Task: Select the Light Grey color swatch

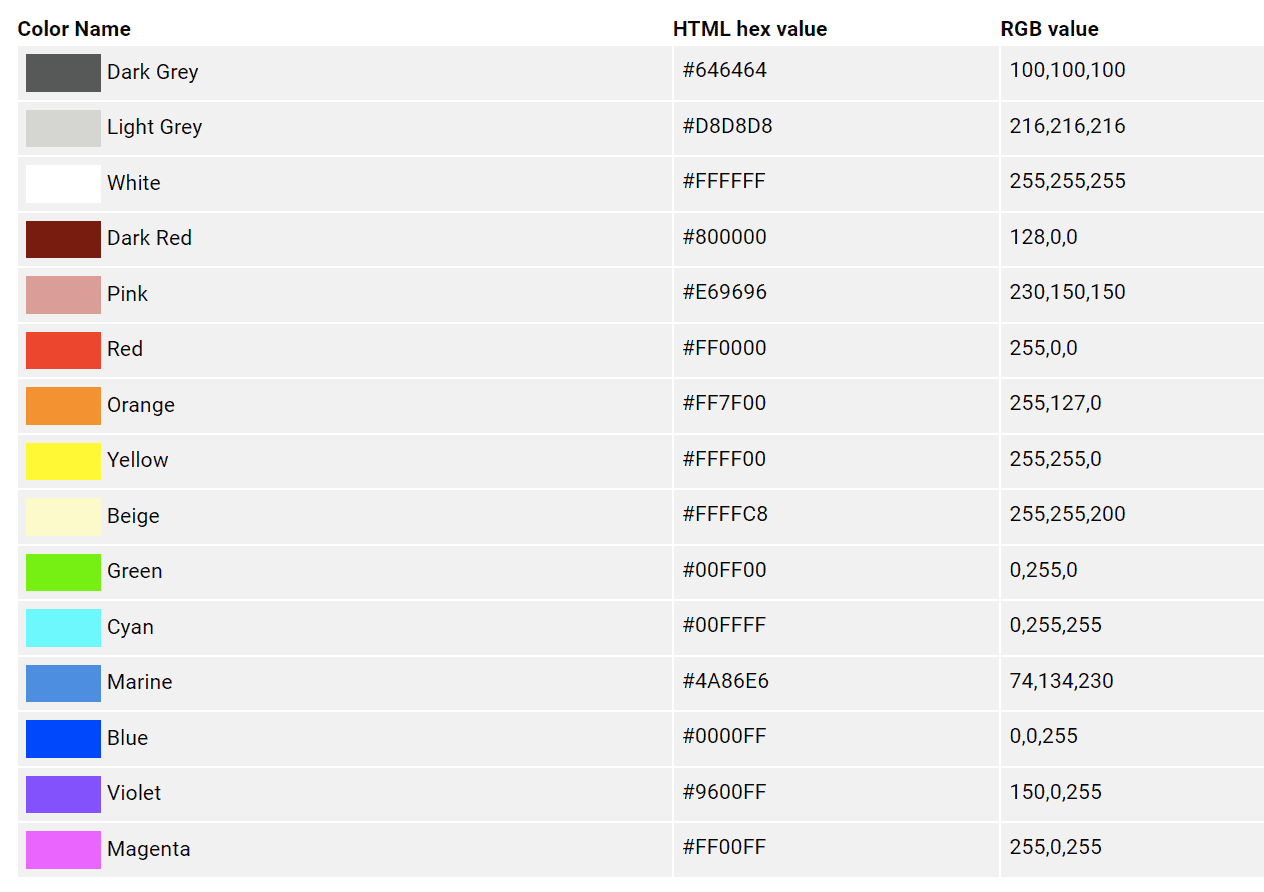Action: click(63, 128)
